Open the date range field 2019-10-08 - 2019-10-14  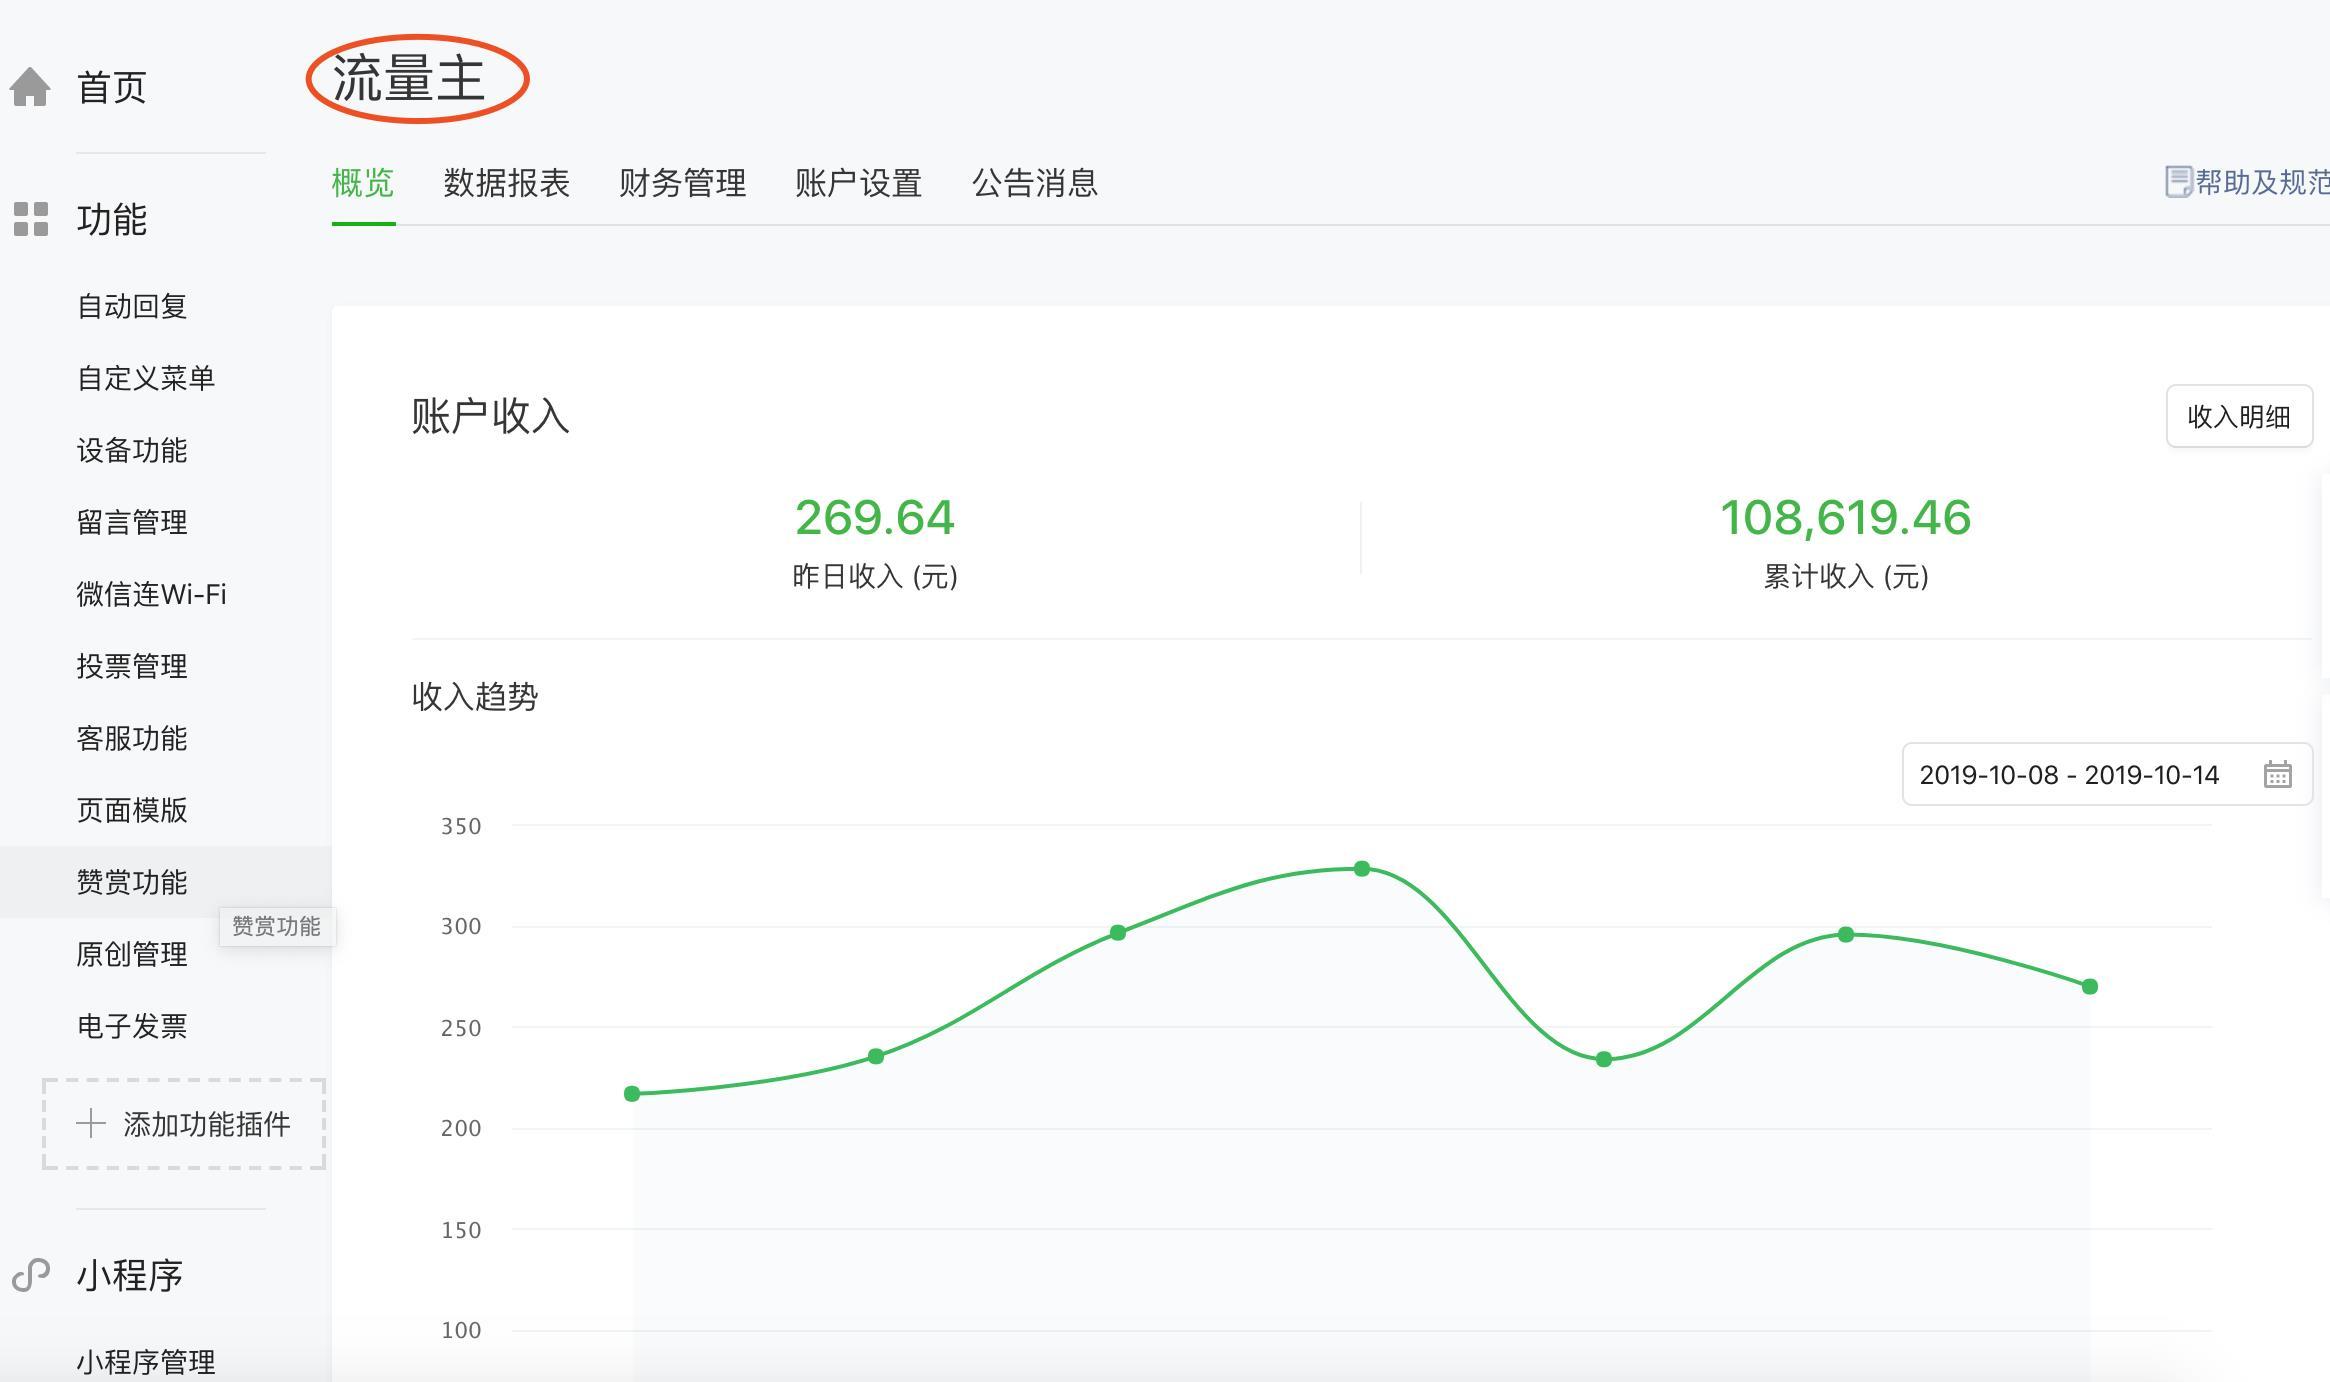[x=2107, y=774]
